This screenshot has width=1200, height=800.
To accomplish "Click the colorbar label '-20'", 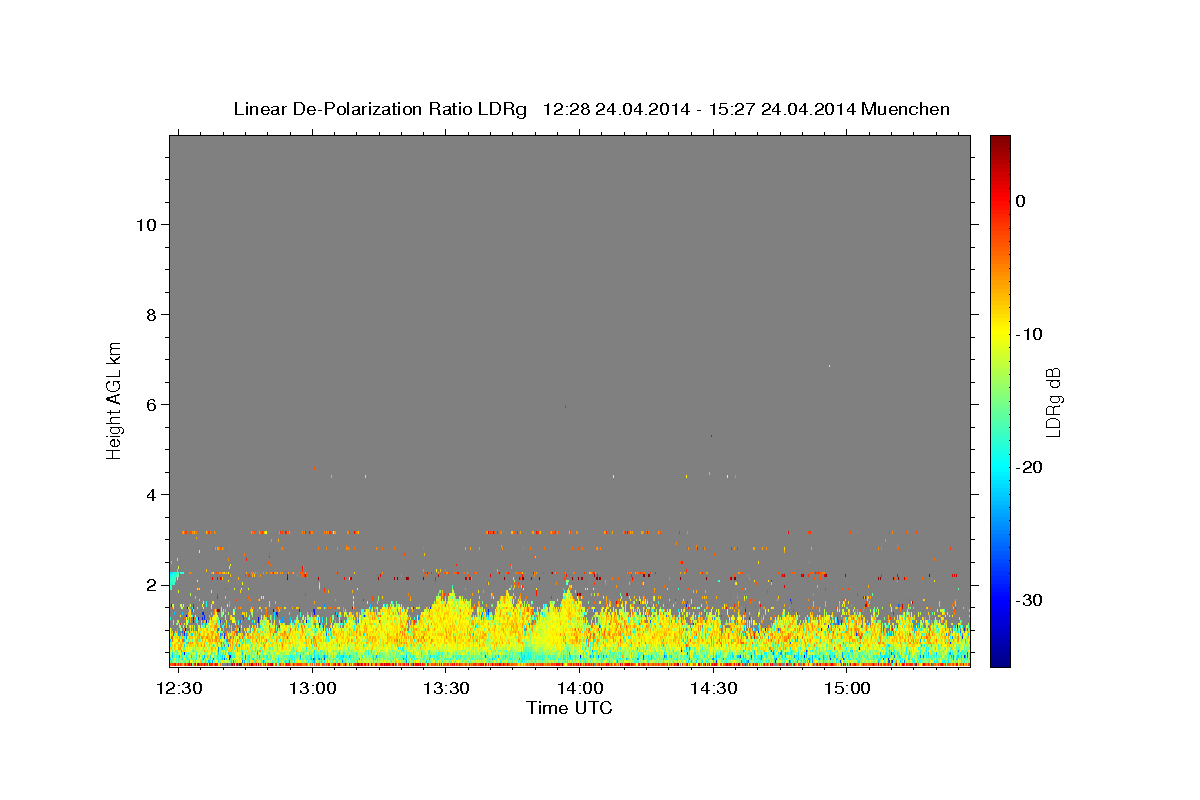I will coord(1029,467).
